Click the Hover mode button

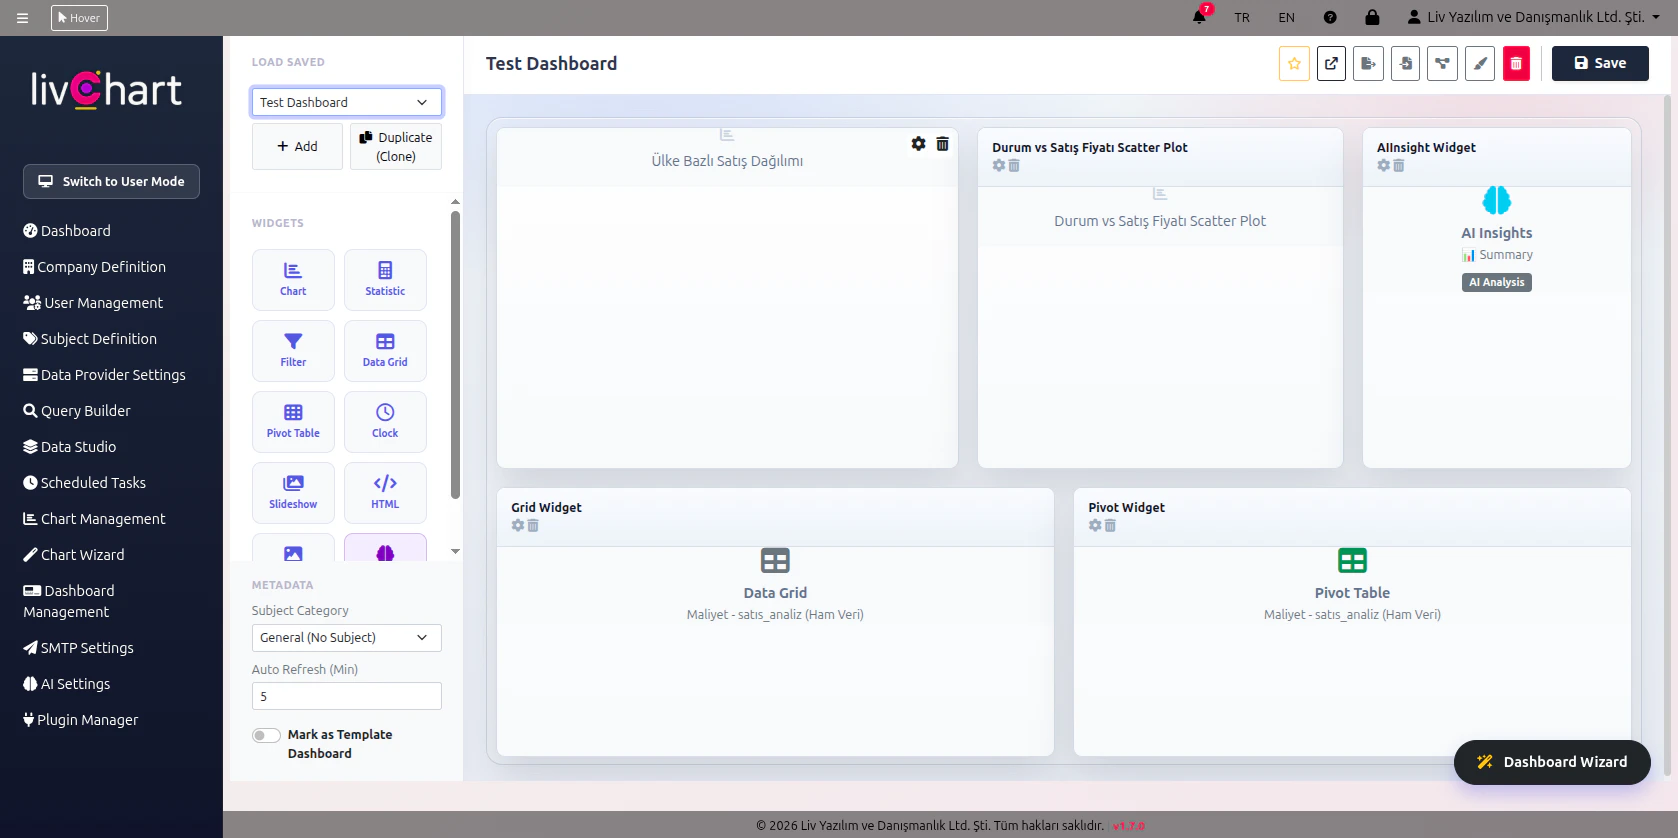(x=79, y=17)
